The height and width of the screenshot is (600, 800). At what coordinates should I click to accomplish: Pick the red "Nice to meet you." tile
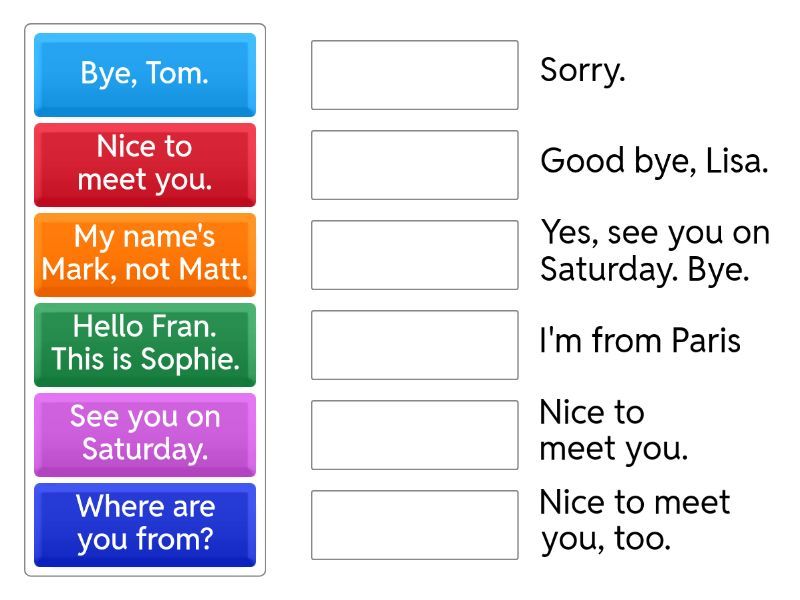145,164
